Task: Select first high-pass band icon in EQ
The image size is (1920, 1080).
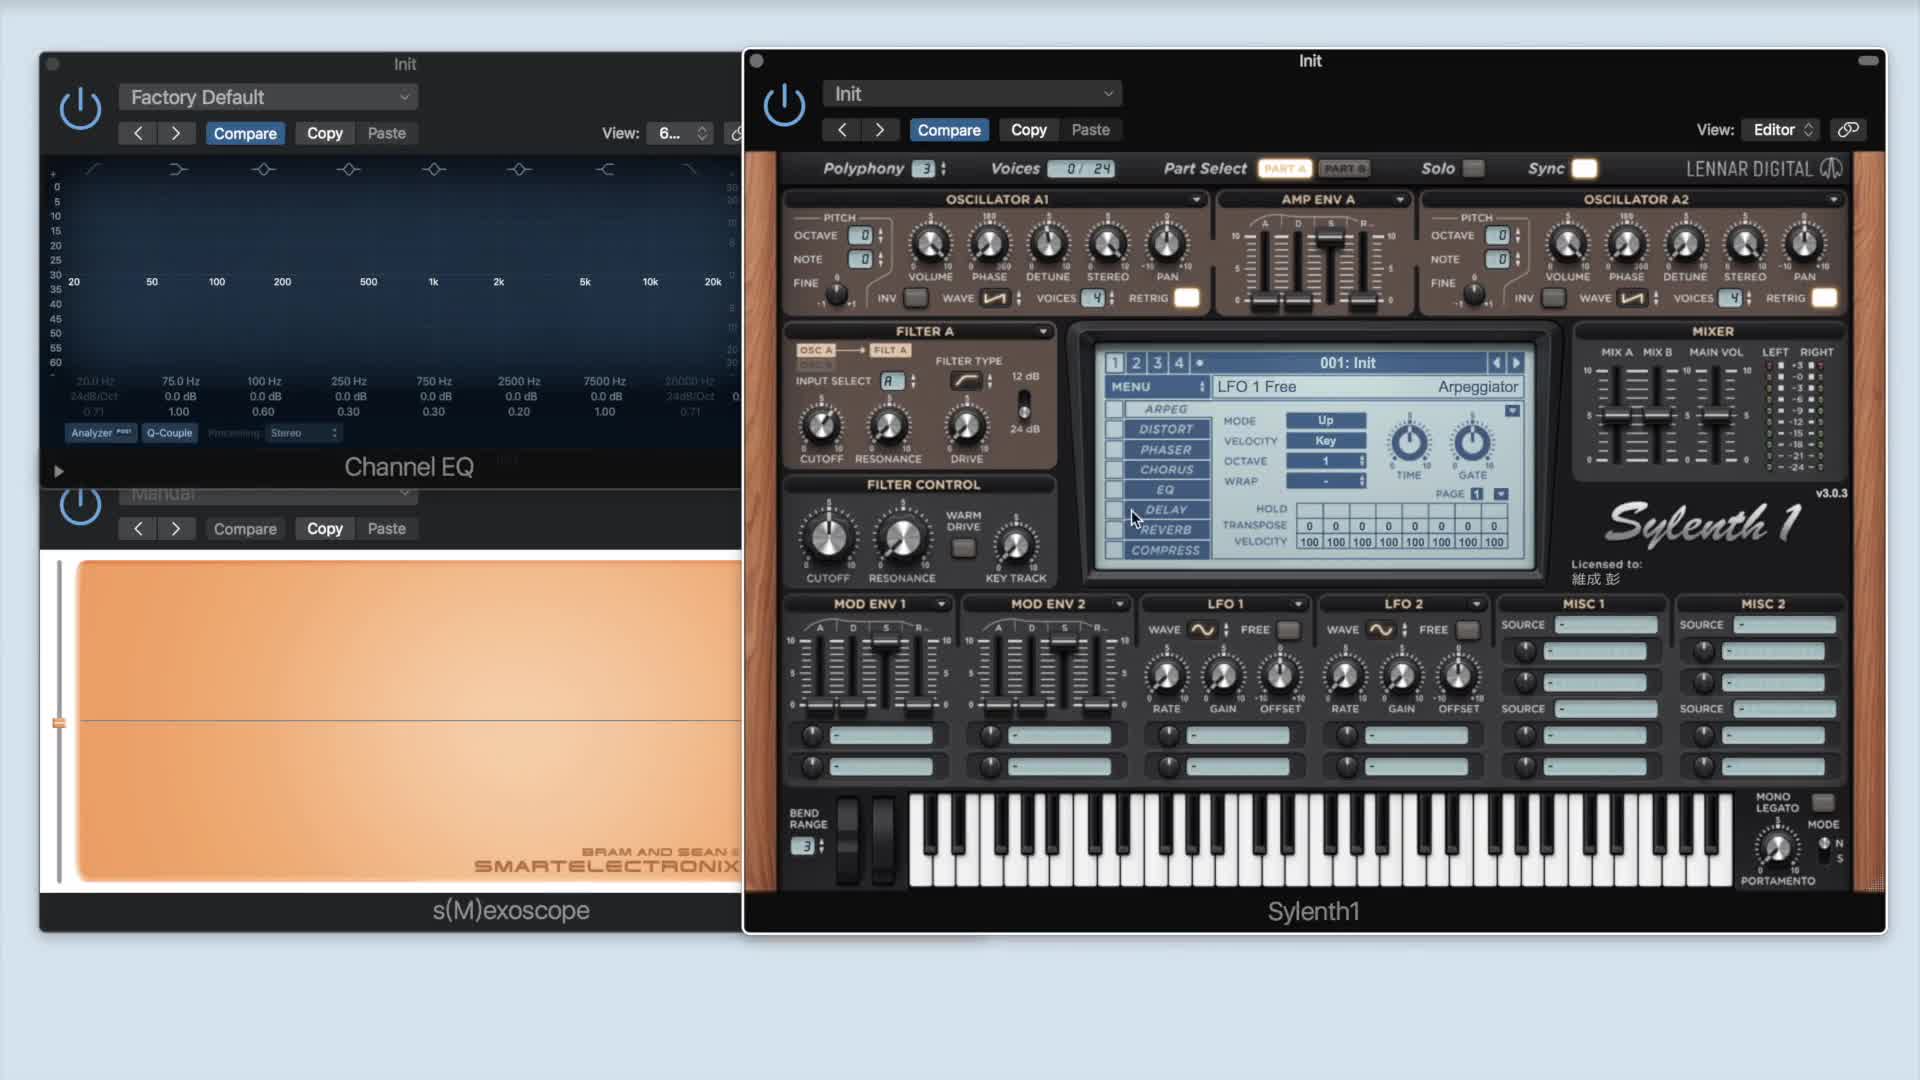Action: [93, 169]
